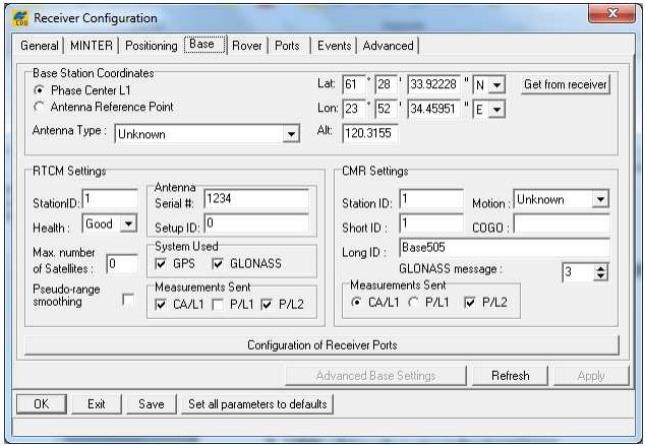This screenshot has height=446, width=645.
Task: Click the Refresh button
Action: (510, 376)
